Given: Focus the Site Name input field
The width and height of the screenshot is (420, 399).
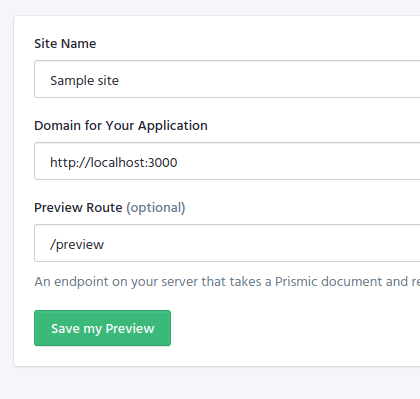Looking at the screenshot, I should coord(227,79).
